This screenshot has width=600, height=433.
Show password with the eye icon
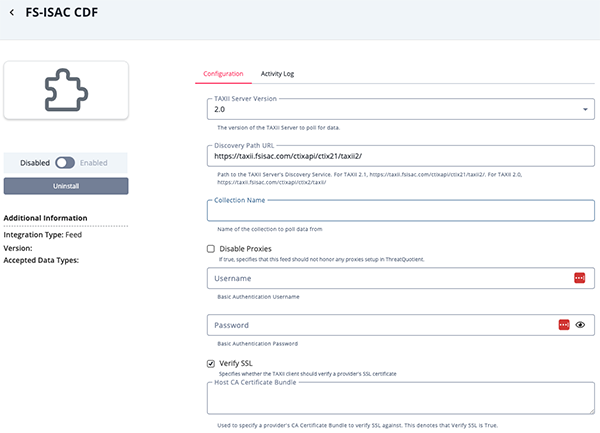pyautogui.click(x=580, y=325)
